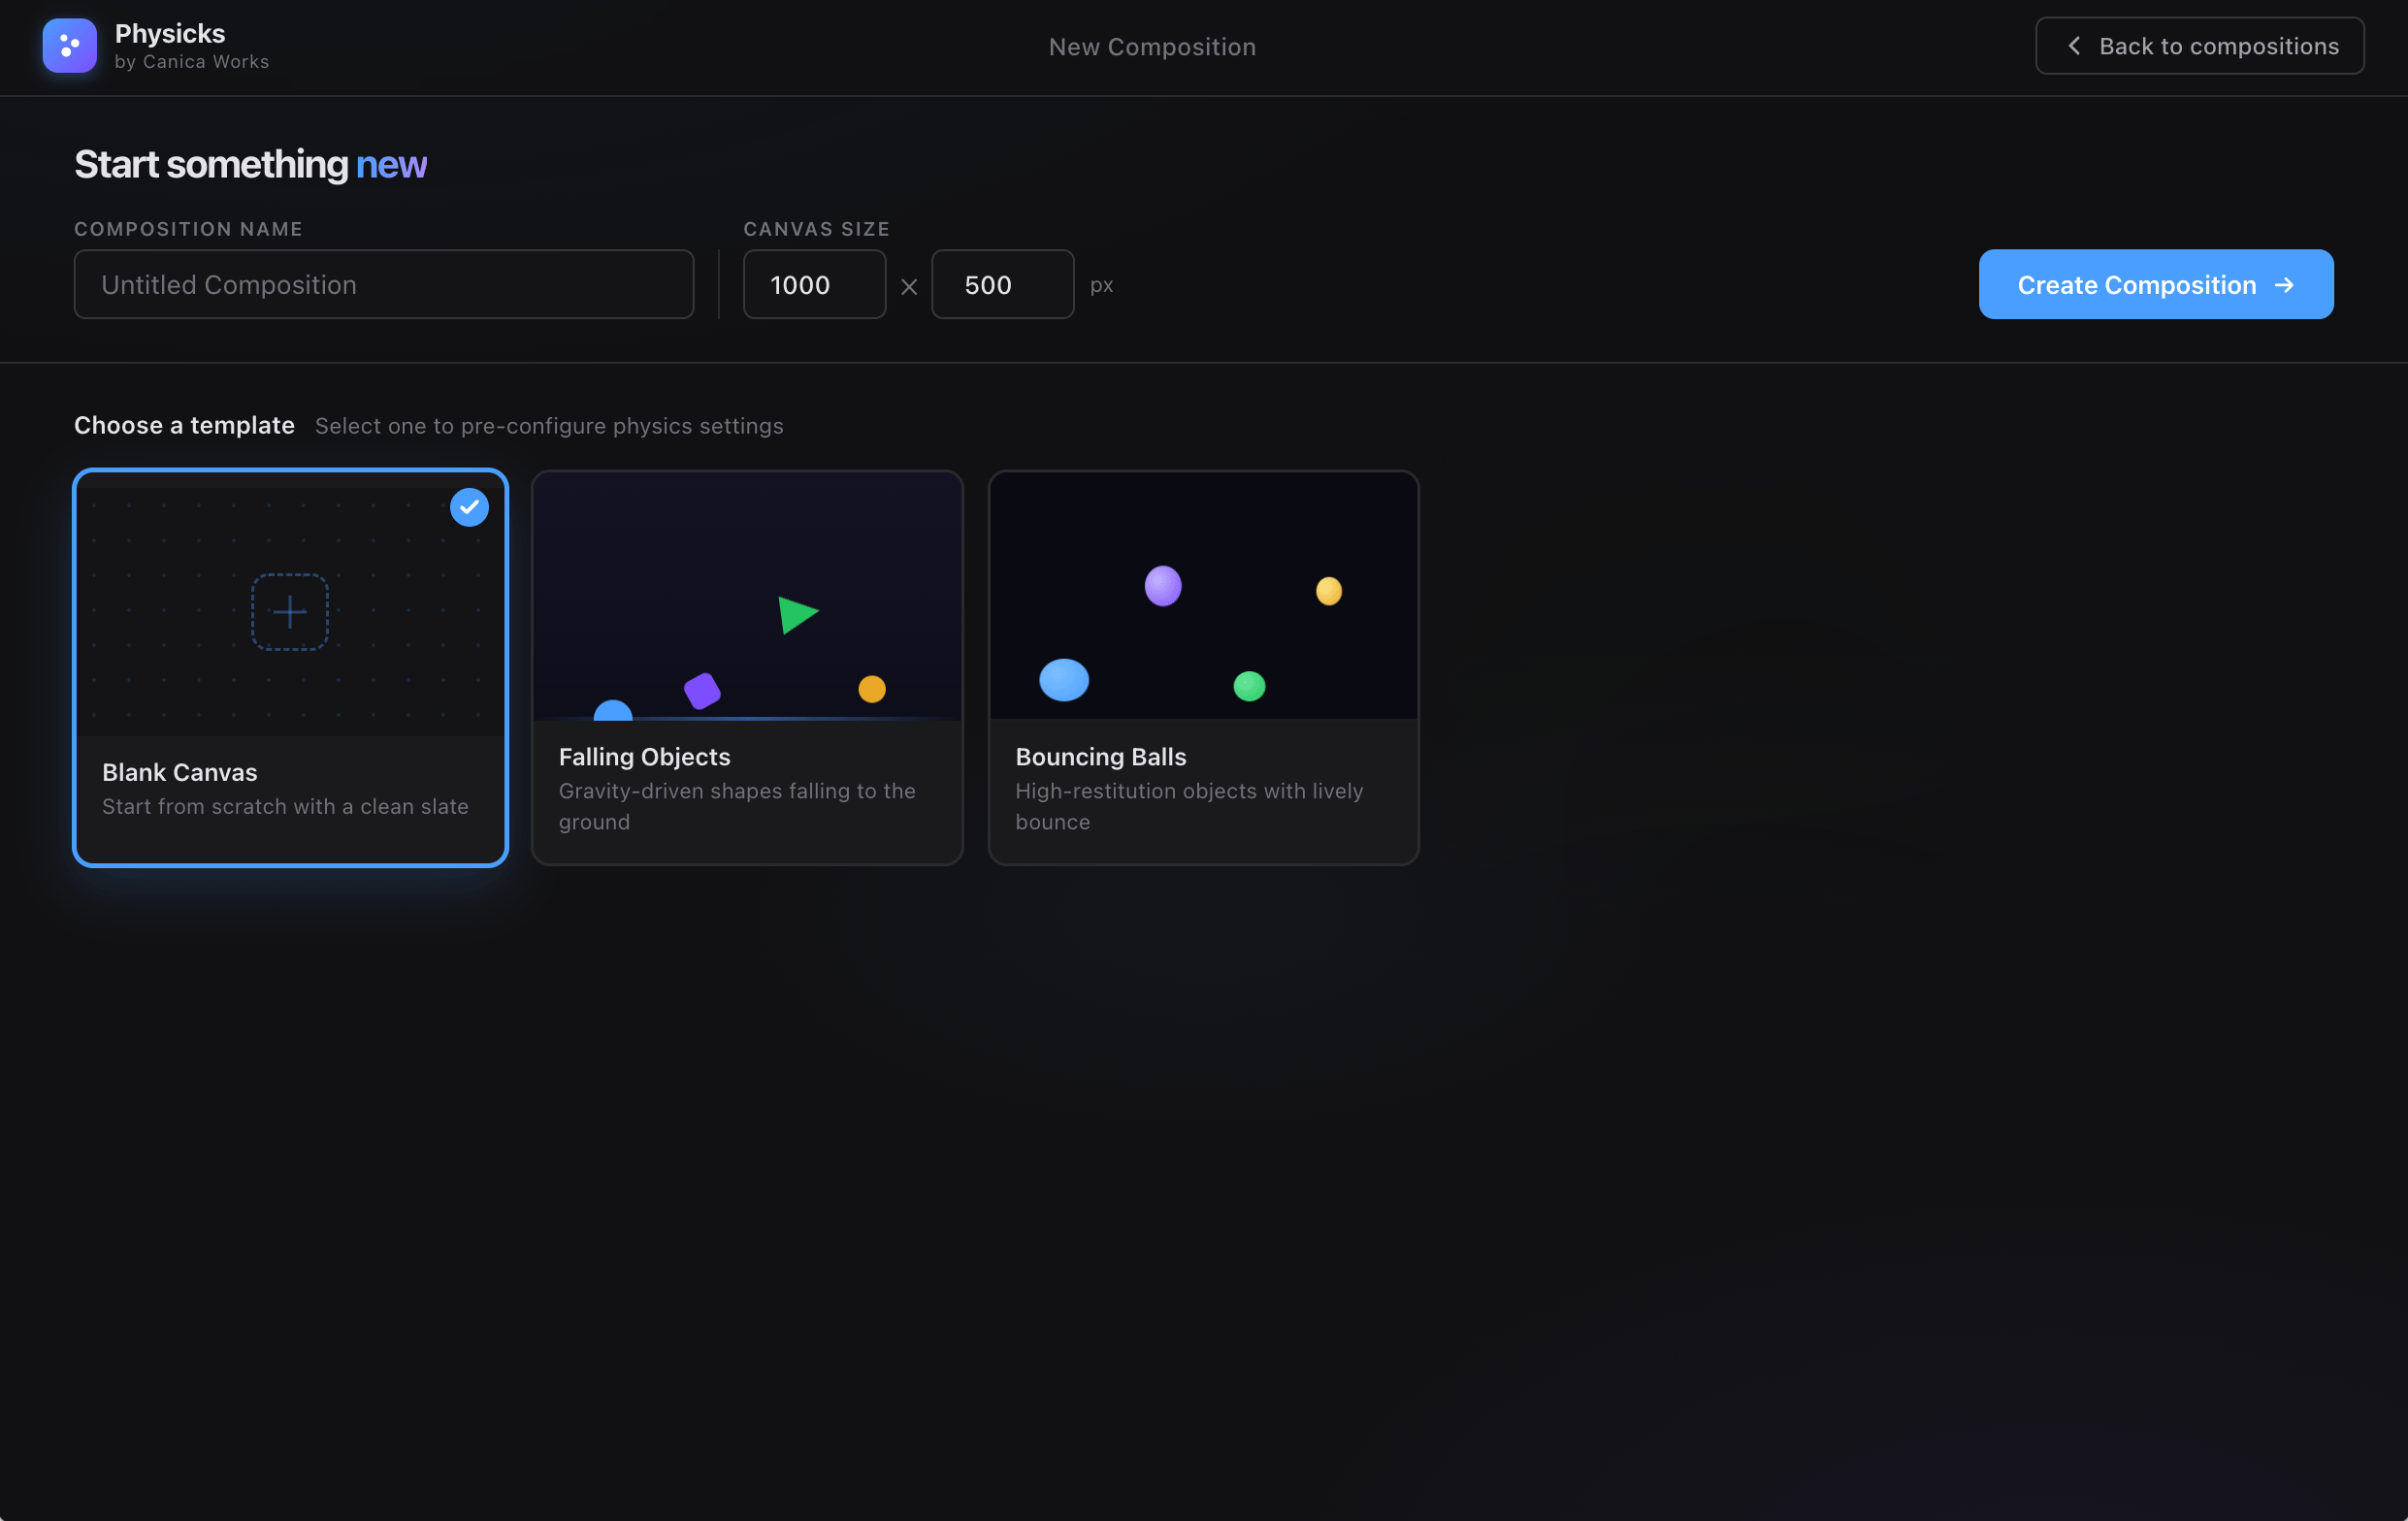2408x1521 pixels.
Task: Click the New Composition page title
Action: click(1152, 47)
